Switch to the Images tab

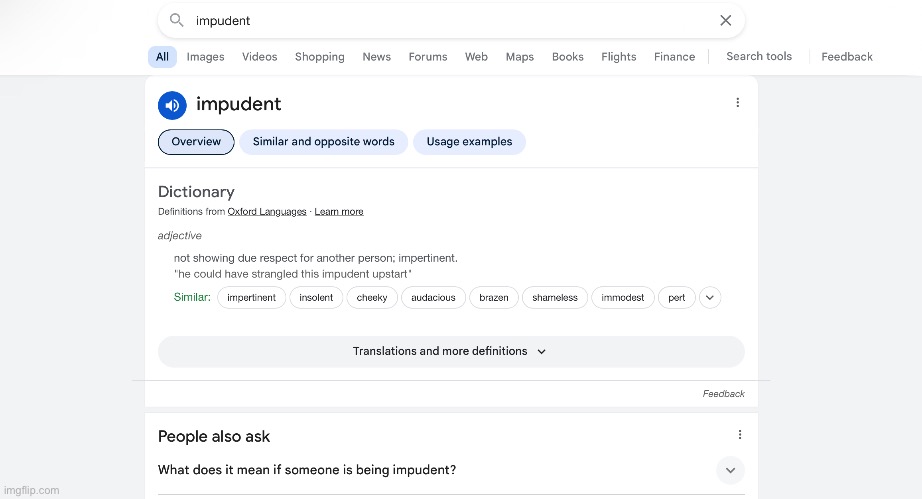(205, 57)
